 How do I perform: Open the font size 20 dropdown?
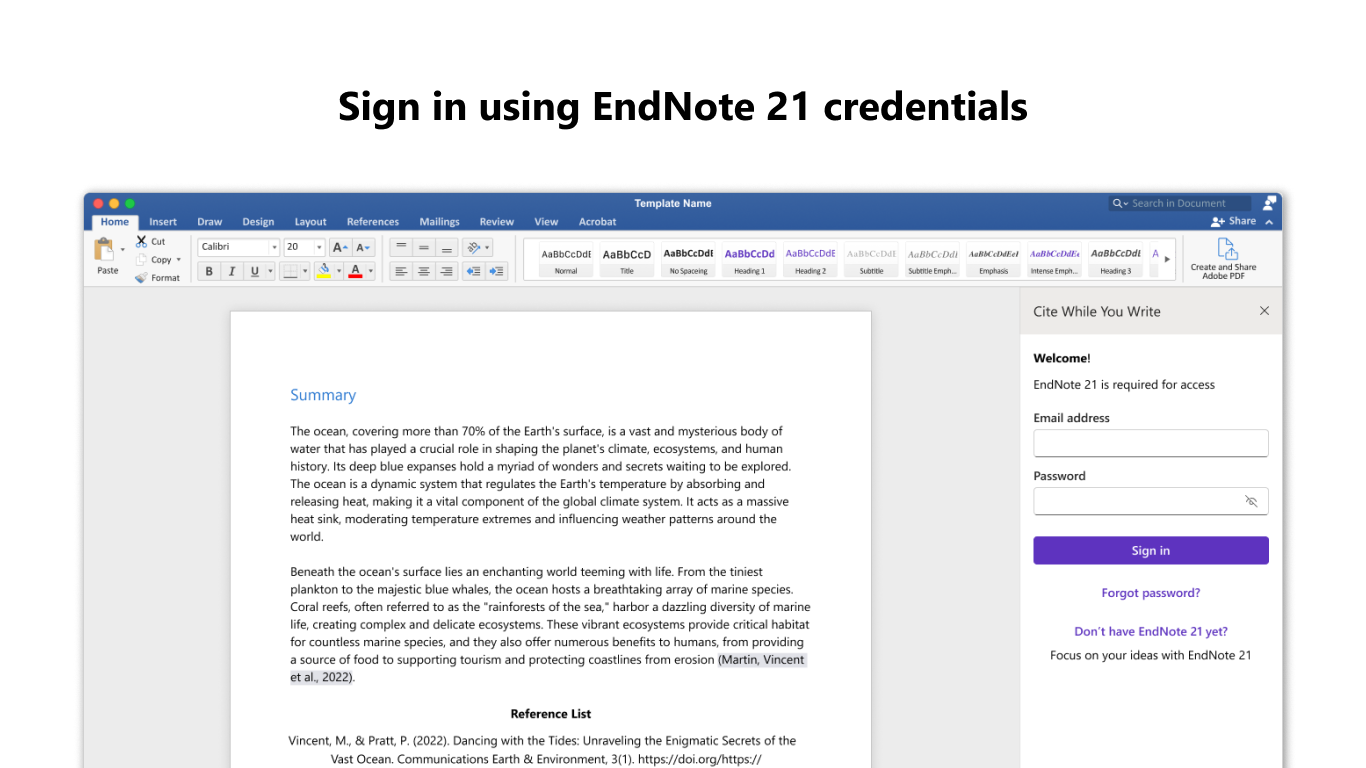319,247
